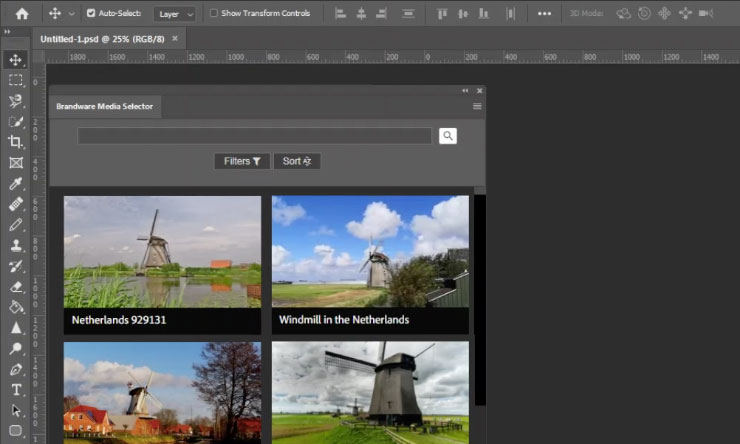This screenshot has height=444, width=740.
Task: Select the dark windmill cloudy sky thumbnail
Action: pyautogui.click(x=370, y=393)
